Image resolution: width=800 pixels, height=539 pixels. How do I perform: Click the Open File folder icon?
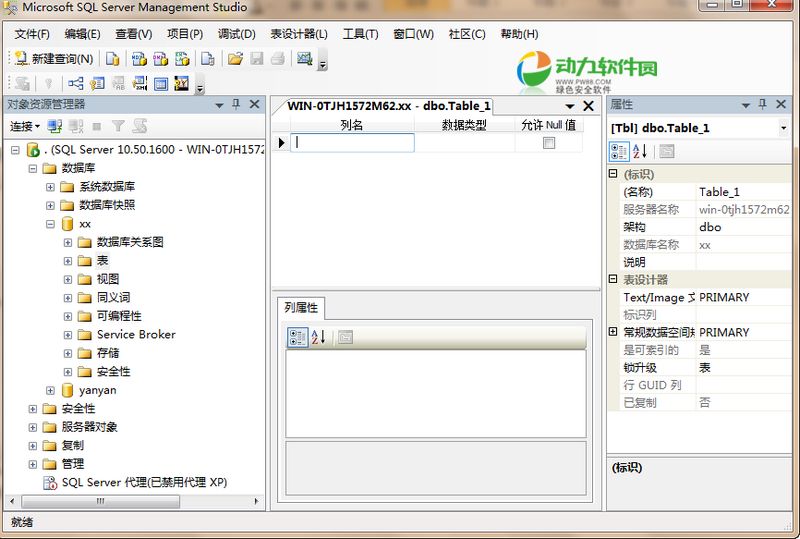coord(235,59)
